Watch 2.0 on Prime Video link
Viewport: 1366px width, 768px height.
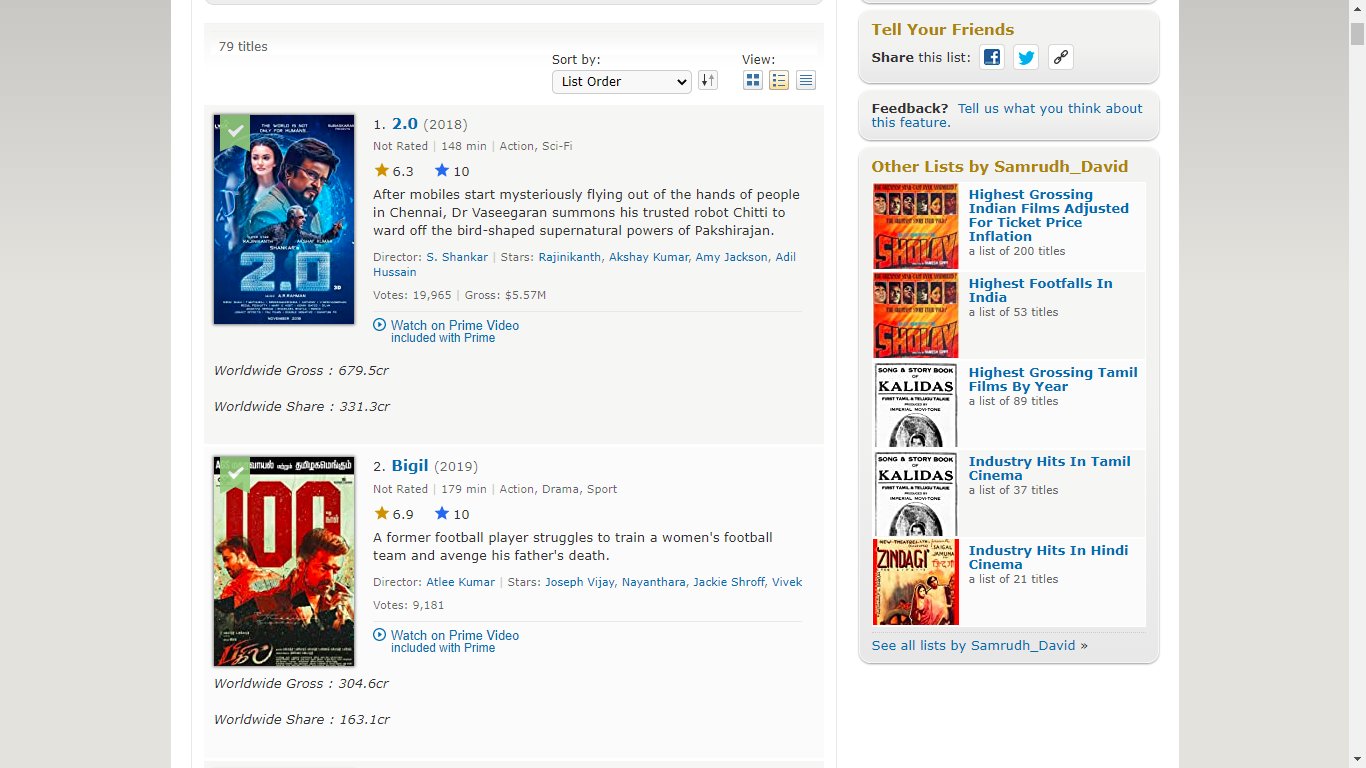tap(455, 325)
